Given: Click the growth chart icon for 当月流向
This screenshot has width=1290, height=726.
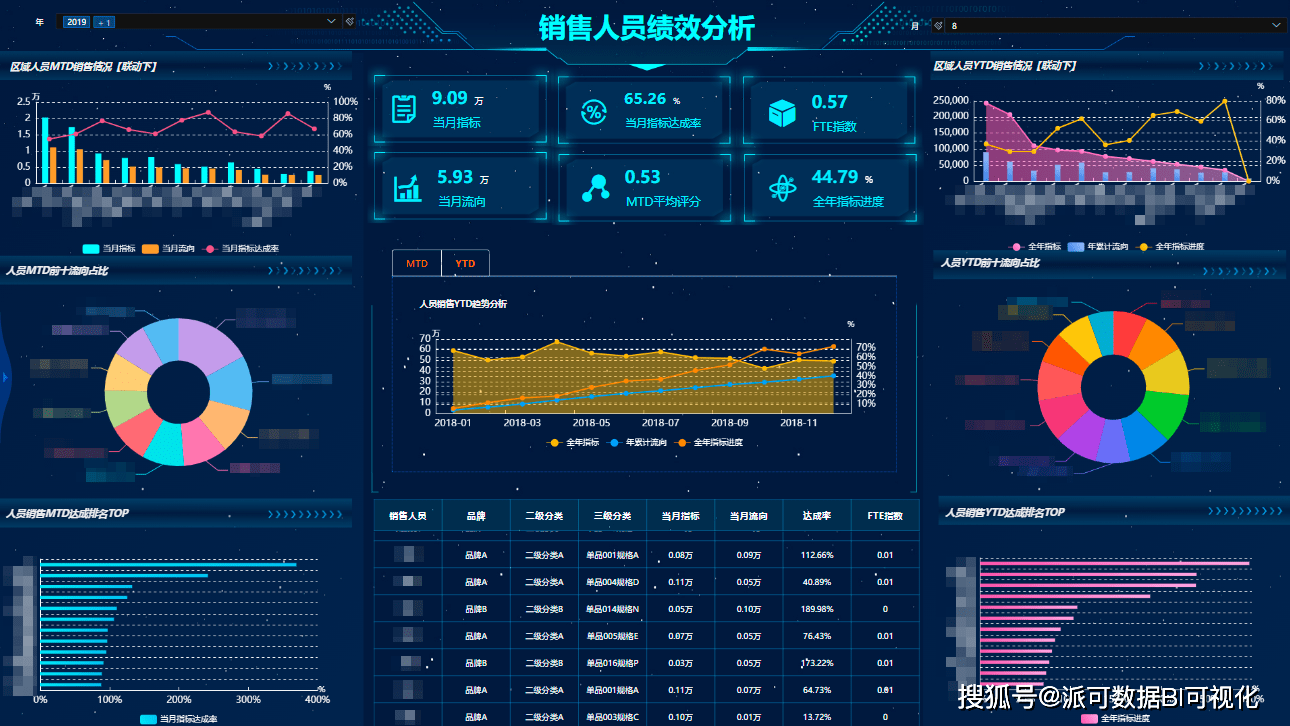Looking at the screenshot, I should (407, 188).
